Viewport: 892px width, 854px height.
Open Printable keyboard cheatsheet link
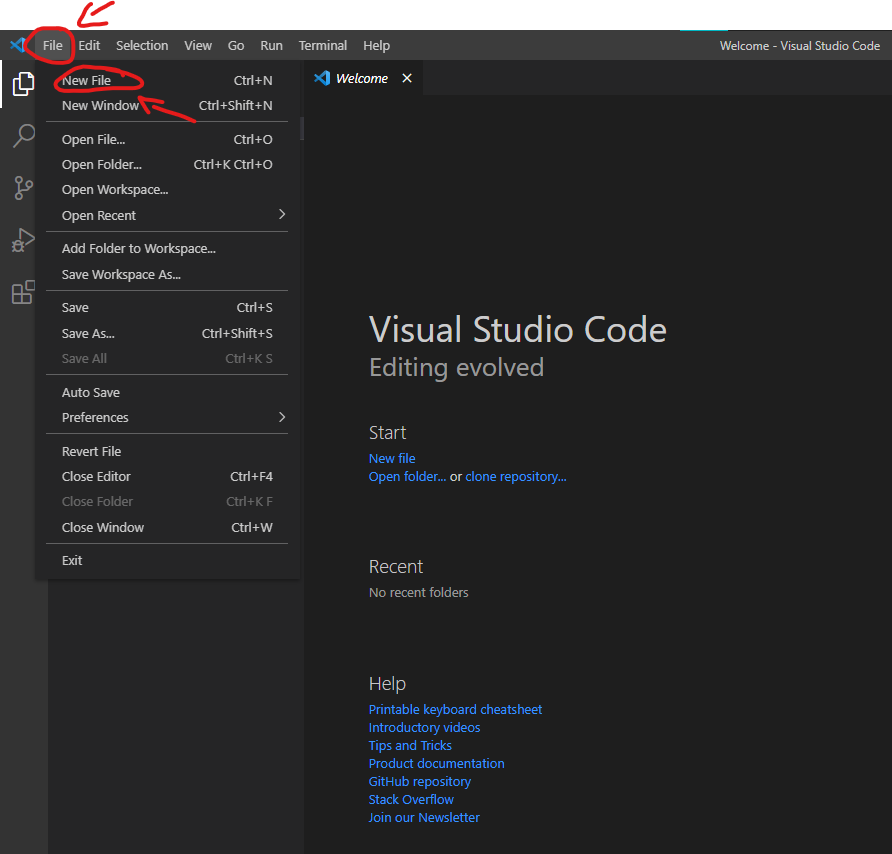tap(455, 709)
